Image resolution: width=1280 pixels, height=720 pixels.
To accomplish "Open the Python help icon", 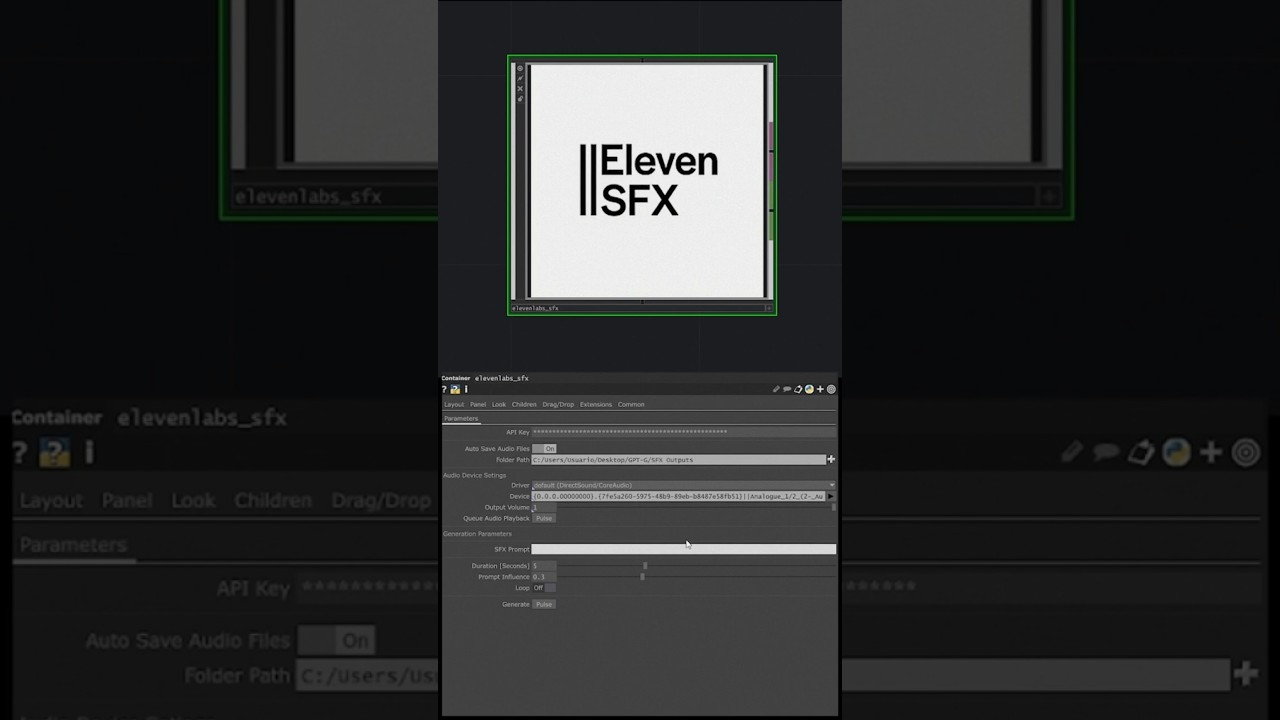I will coord(455,389).
